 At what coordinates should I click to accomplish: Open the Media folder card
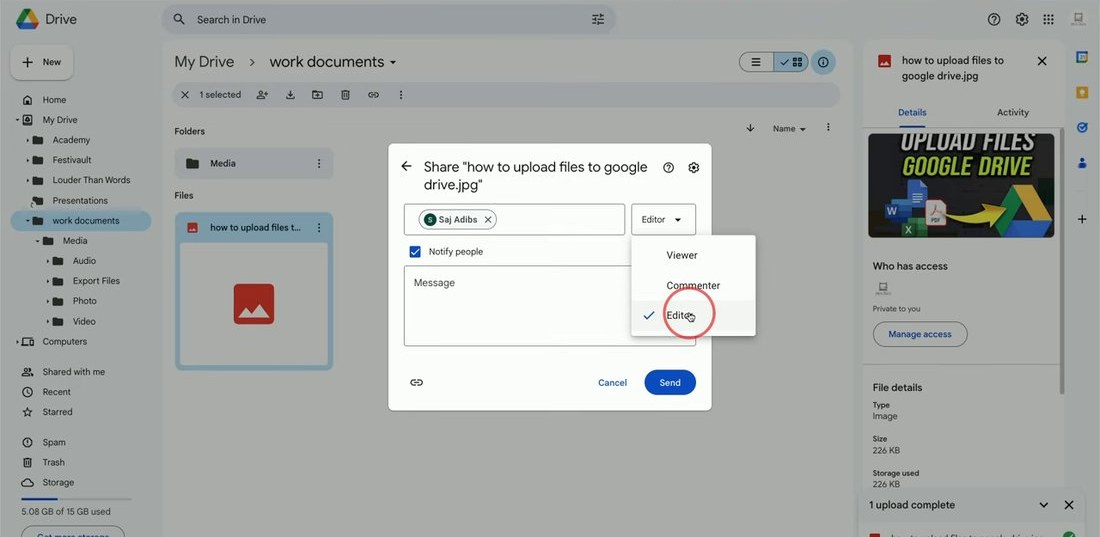[x=254, y=164]
